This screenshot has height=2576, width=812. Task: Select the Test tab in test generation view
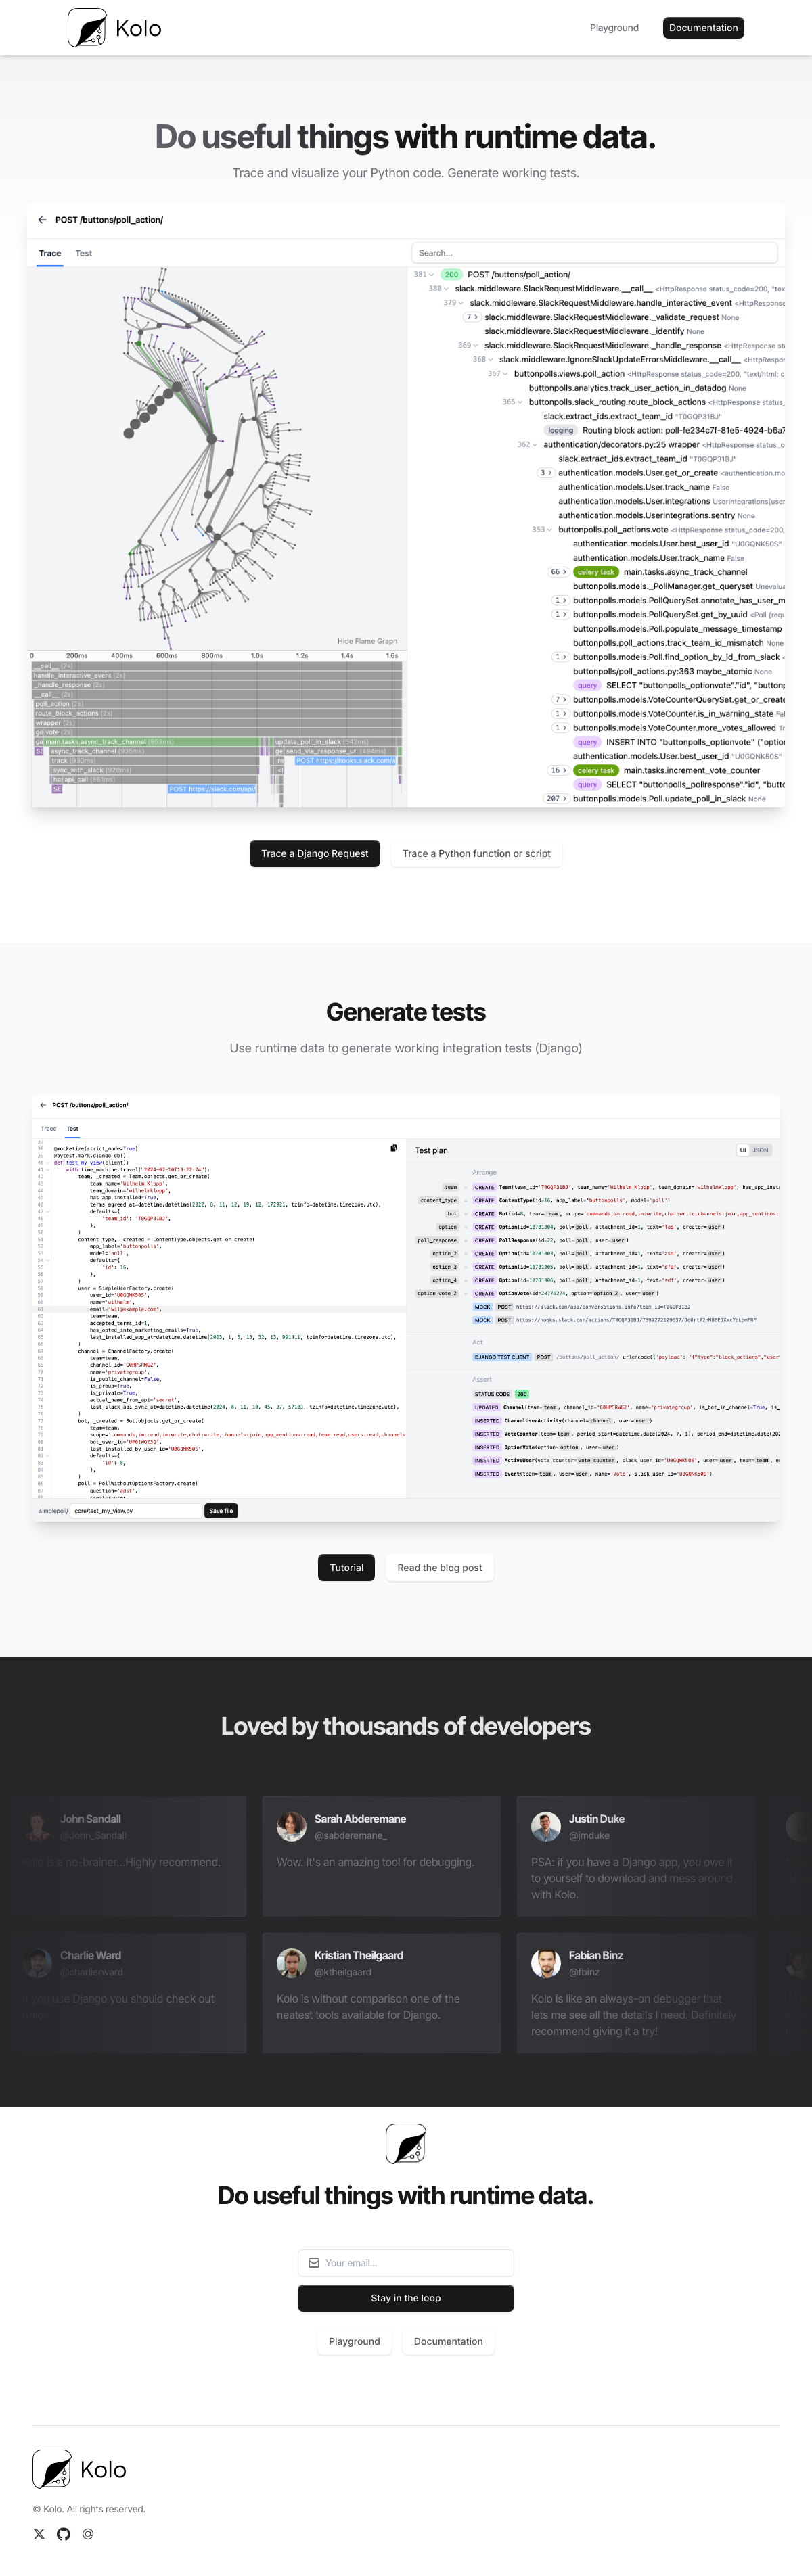[x=72, y=1129]
